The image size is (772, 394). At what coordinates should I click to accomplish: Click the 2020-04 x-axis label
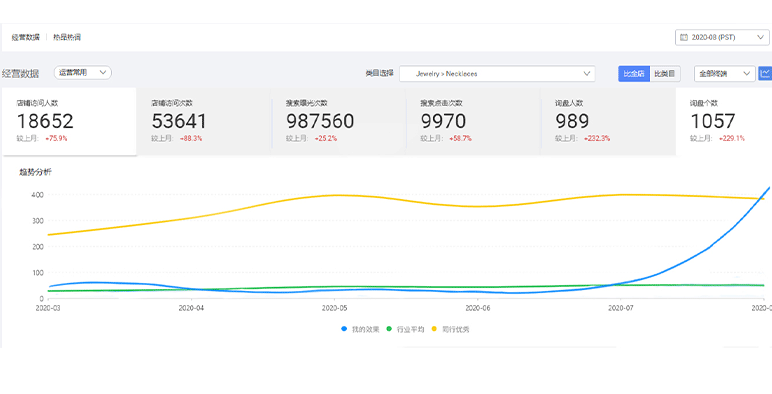pyautogui.click(x=192, y=308)
